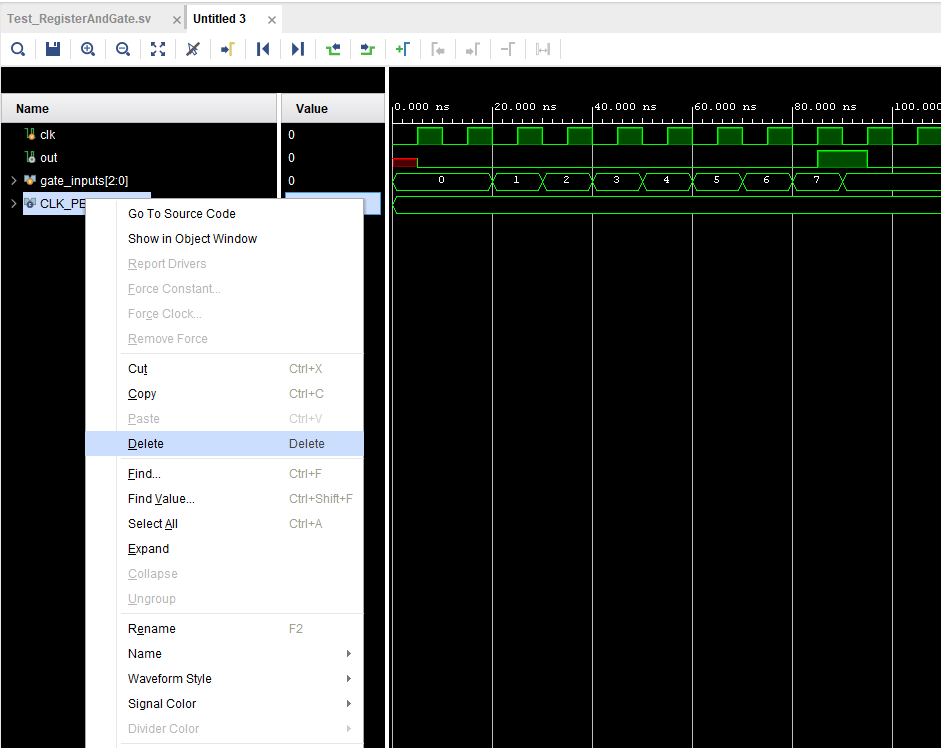The width and height of the screenshot is (941, 748).
Task: Click the 60.000 ns ruler mark
Action: click(725, 107)
